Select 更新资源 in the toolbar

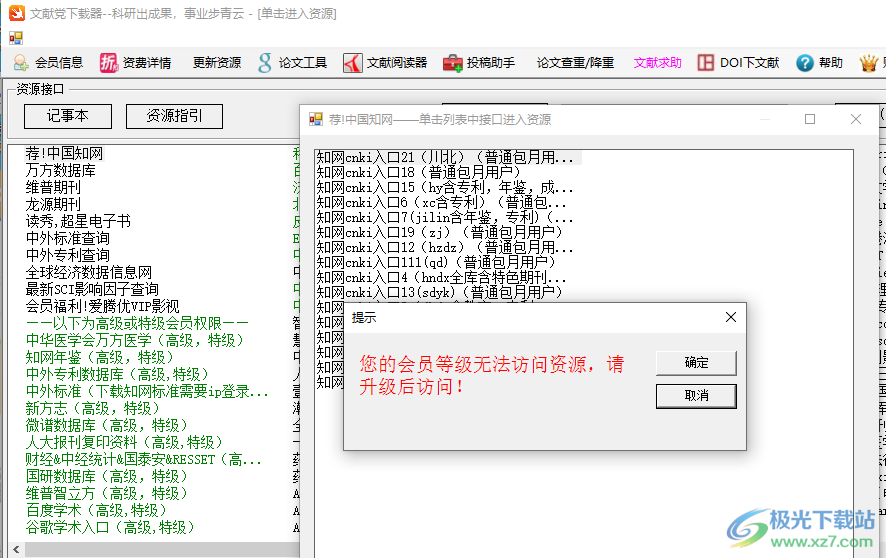[216, 63]
